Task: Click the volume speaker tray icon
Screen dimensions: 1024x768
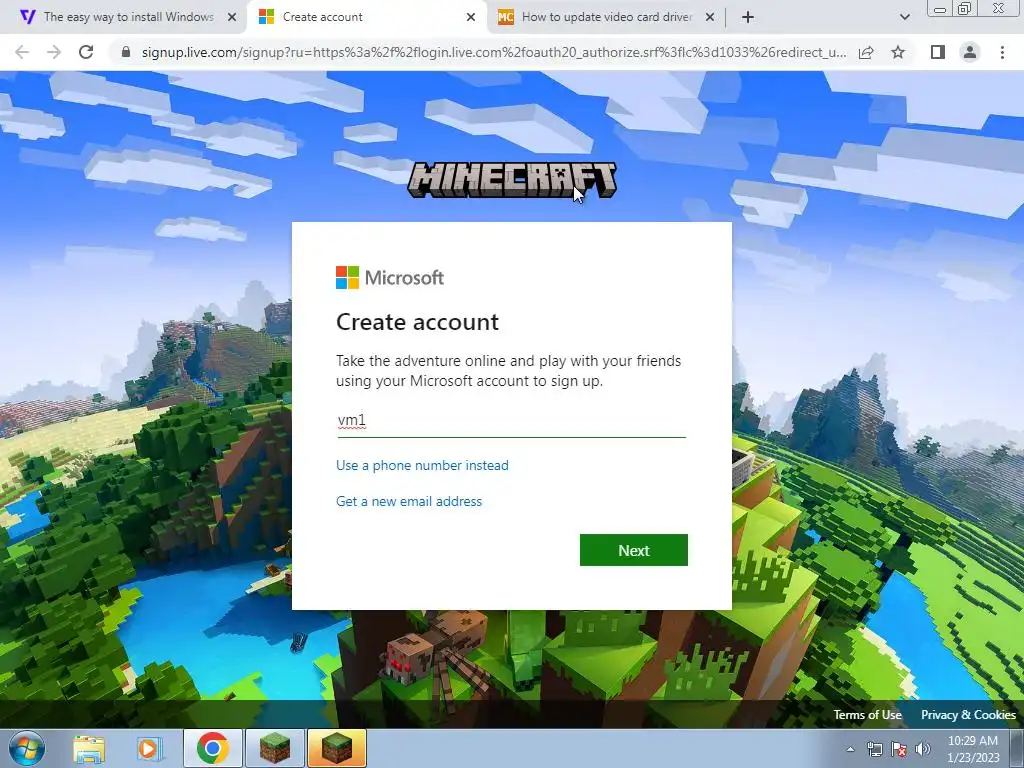Action: (922, 749)
